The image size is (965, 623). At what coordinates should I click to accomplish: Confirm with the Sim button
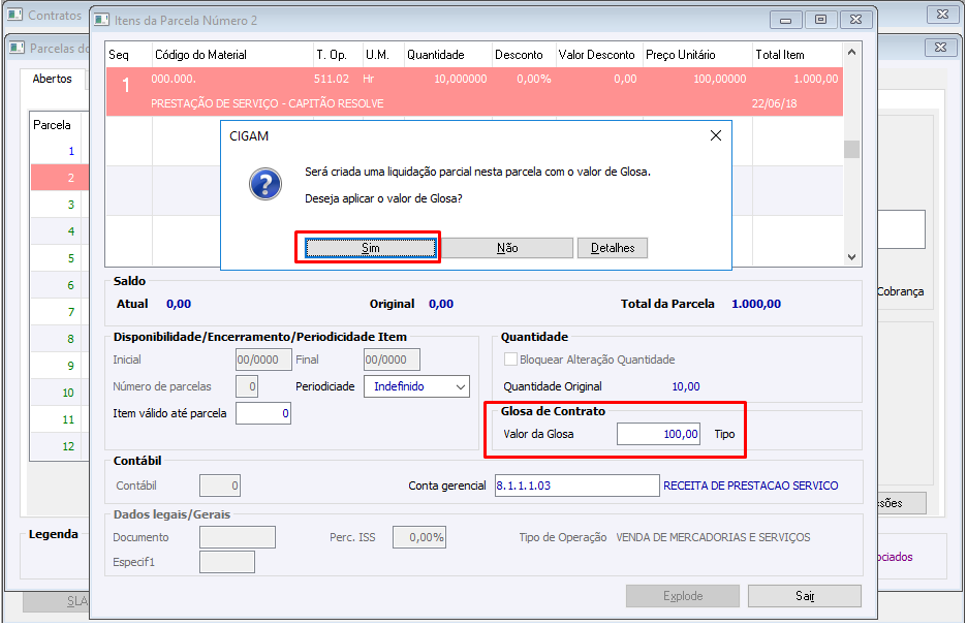pyautogui.click(x=370, y=247)
